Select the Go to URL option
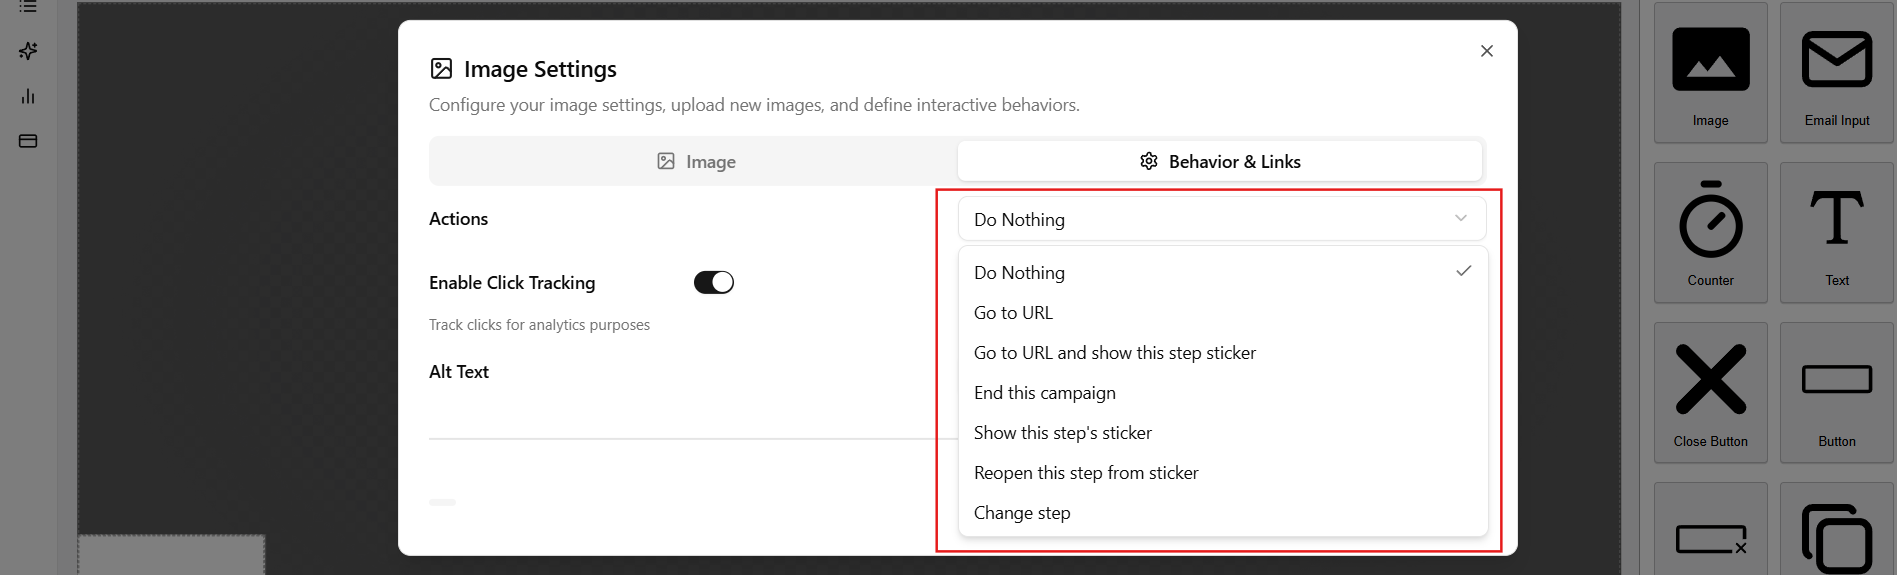1897x575 pixels. click(1222, 313)
